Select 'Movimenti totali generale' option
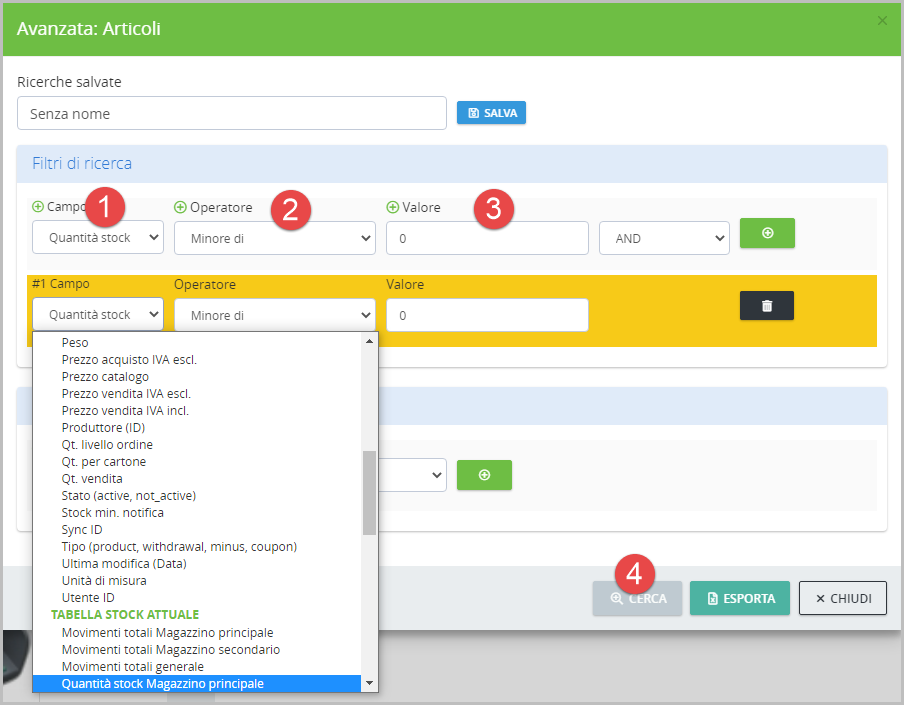904x705 pixels. tap(133, 666)
